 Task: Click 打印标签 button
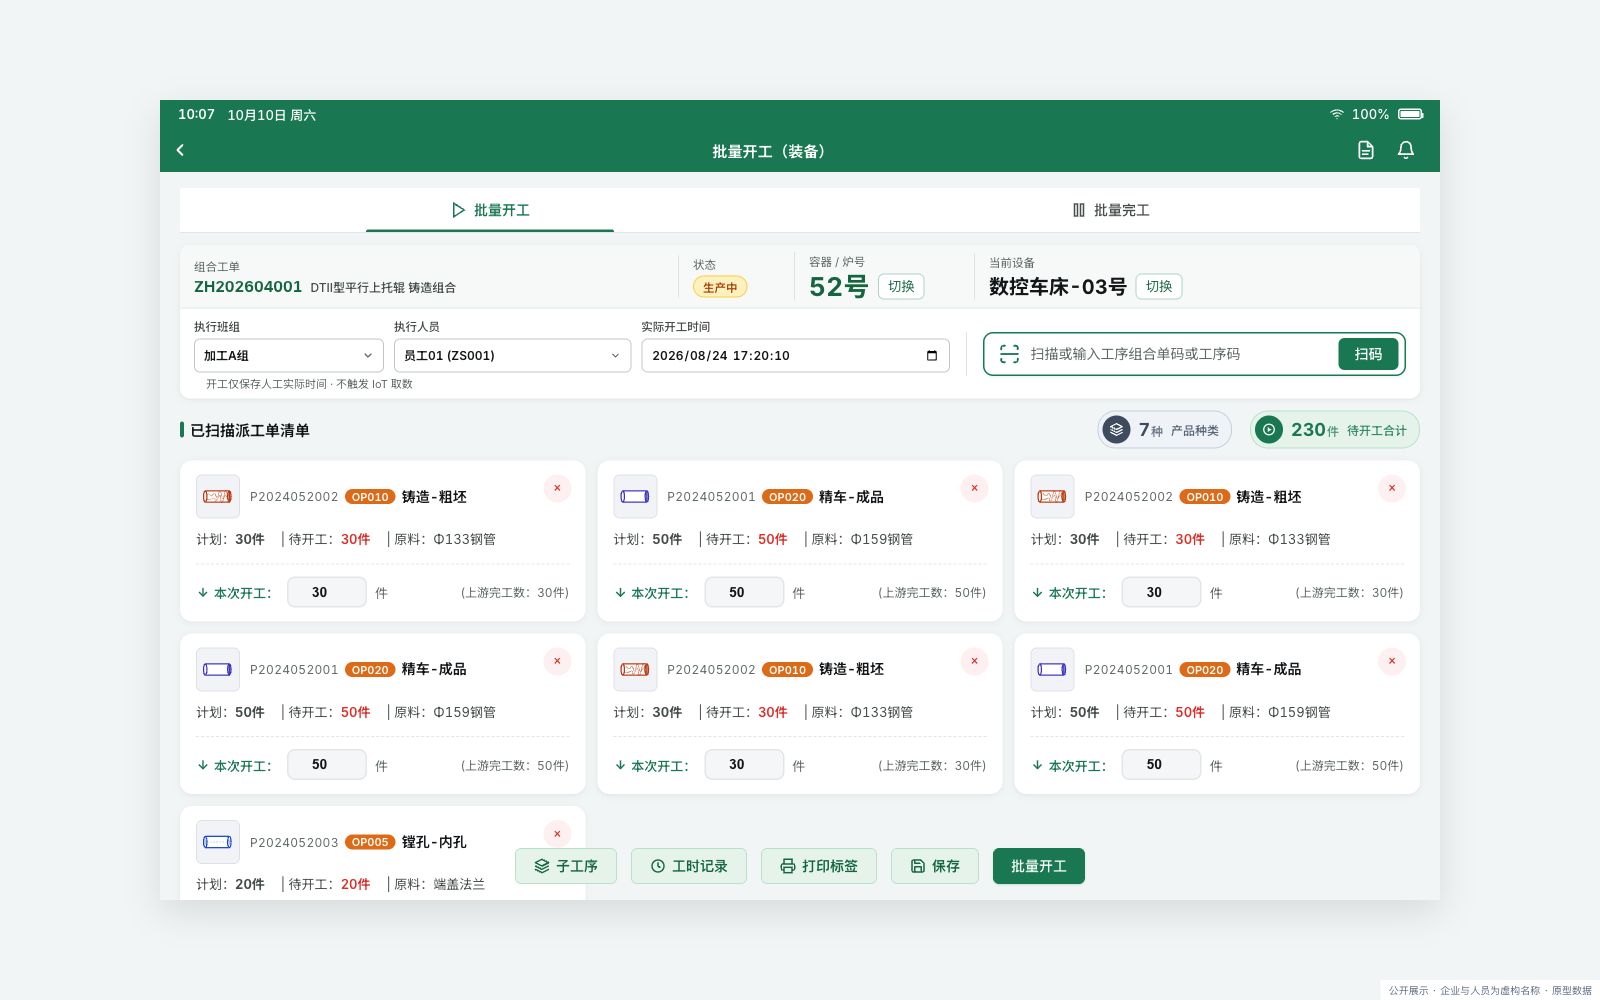point(819,866)
